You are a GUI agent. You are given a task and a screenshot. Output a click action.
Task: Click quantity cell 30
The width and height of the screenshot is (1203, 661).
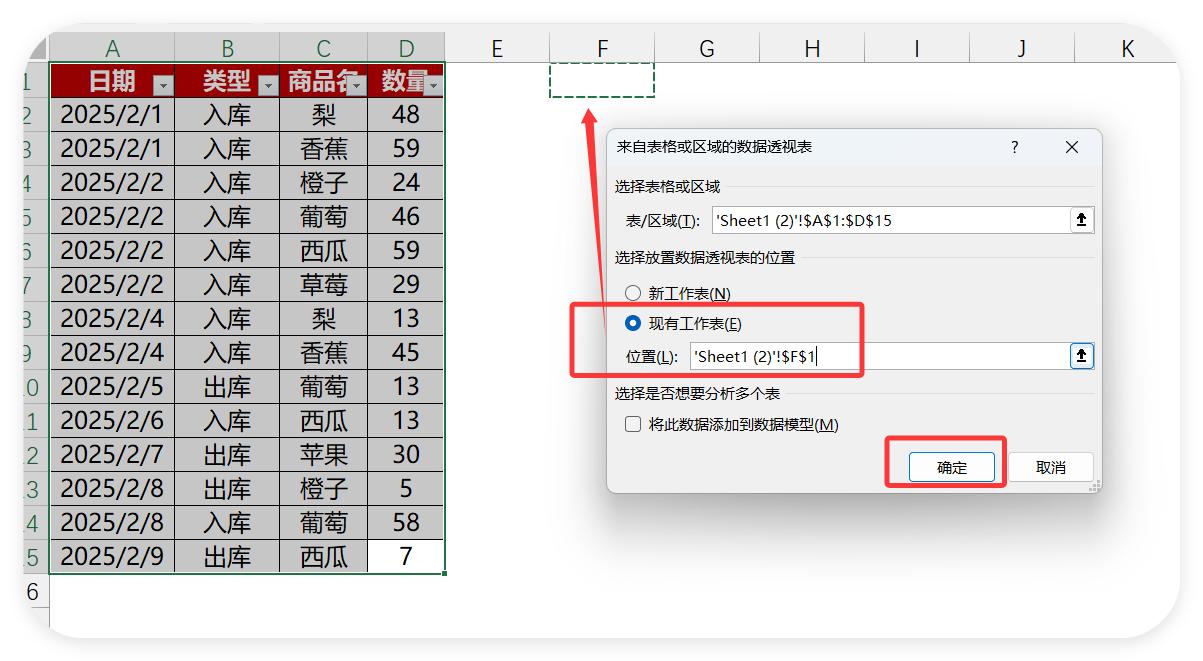tap(406, 454)
